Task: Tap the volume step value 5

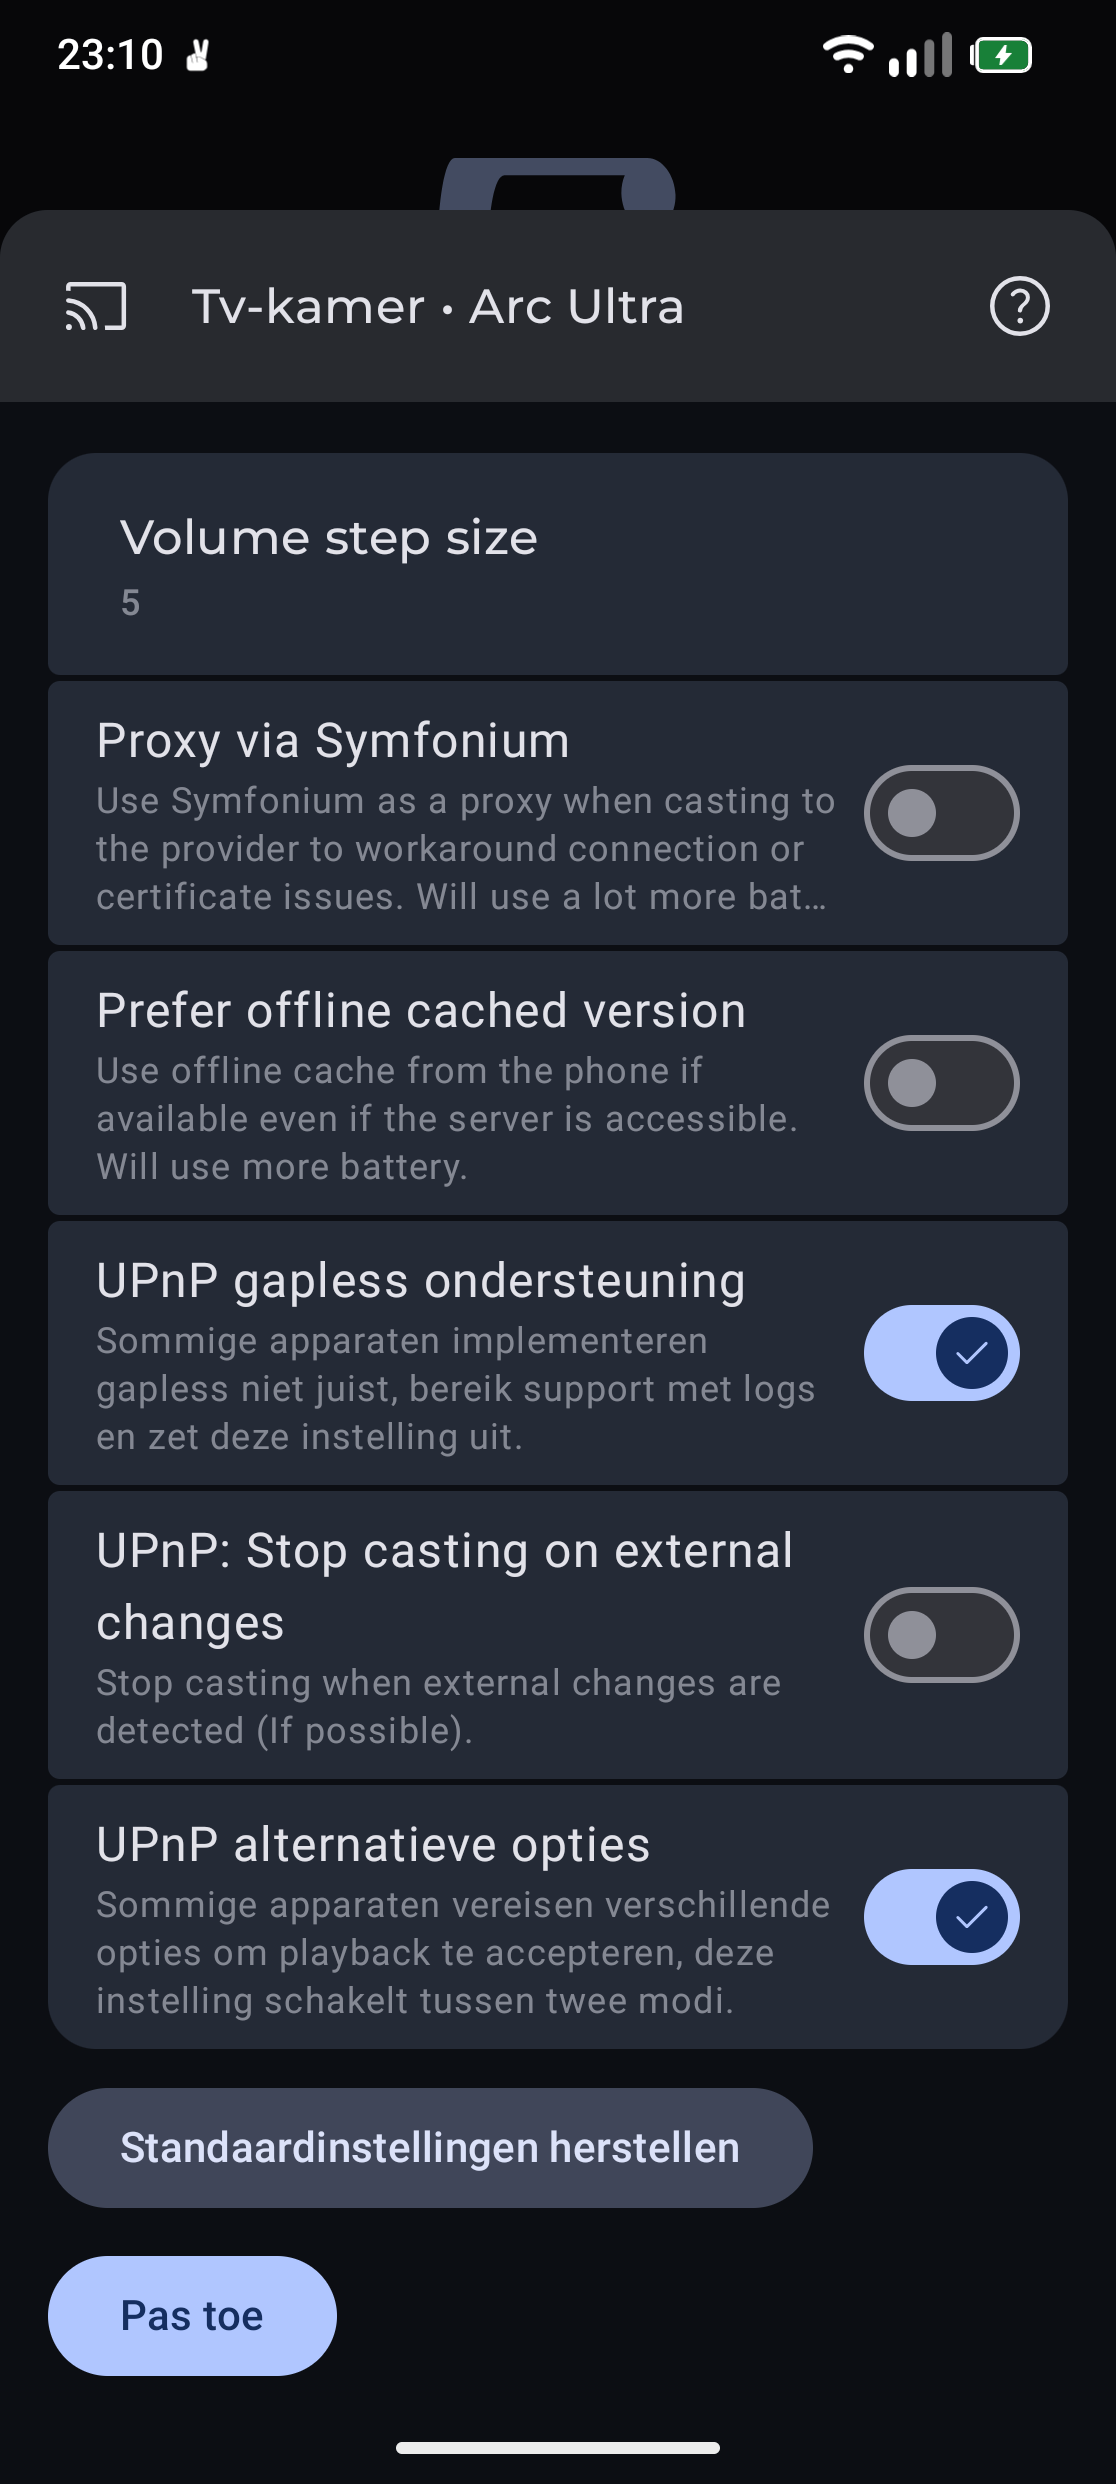Action: (x=130, y=603)
